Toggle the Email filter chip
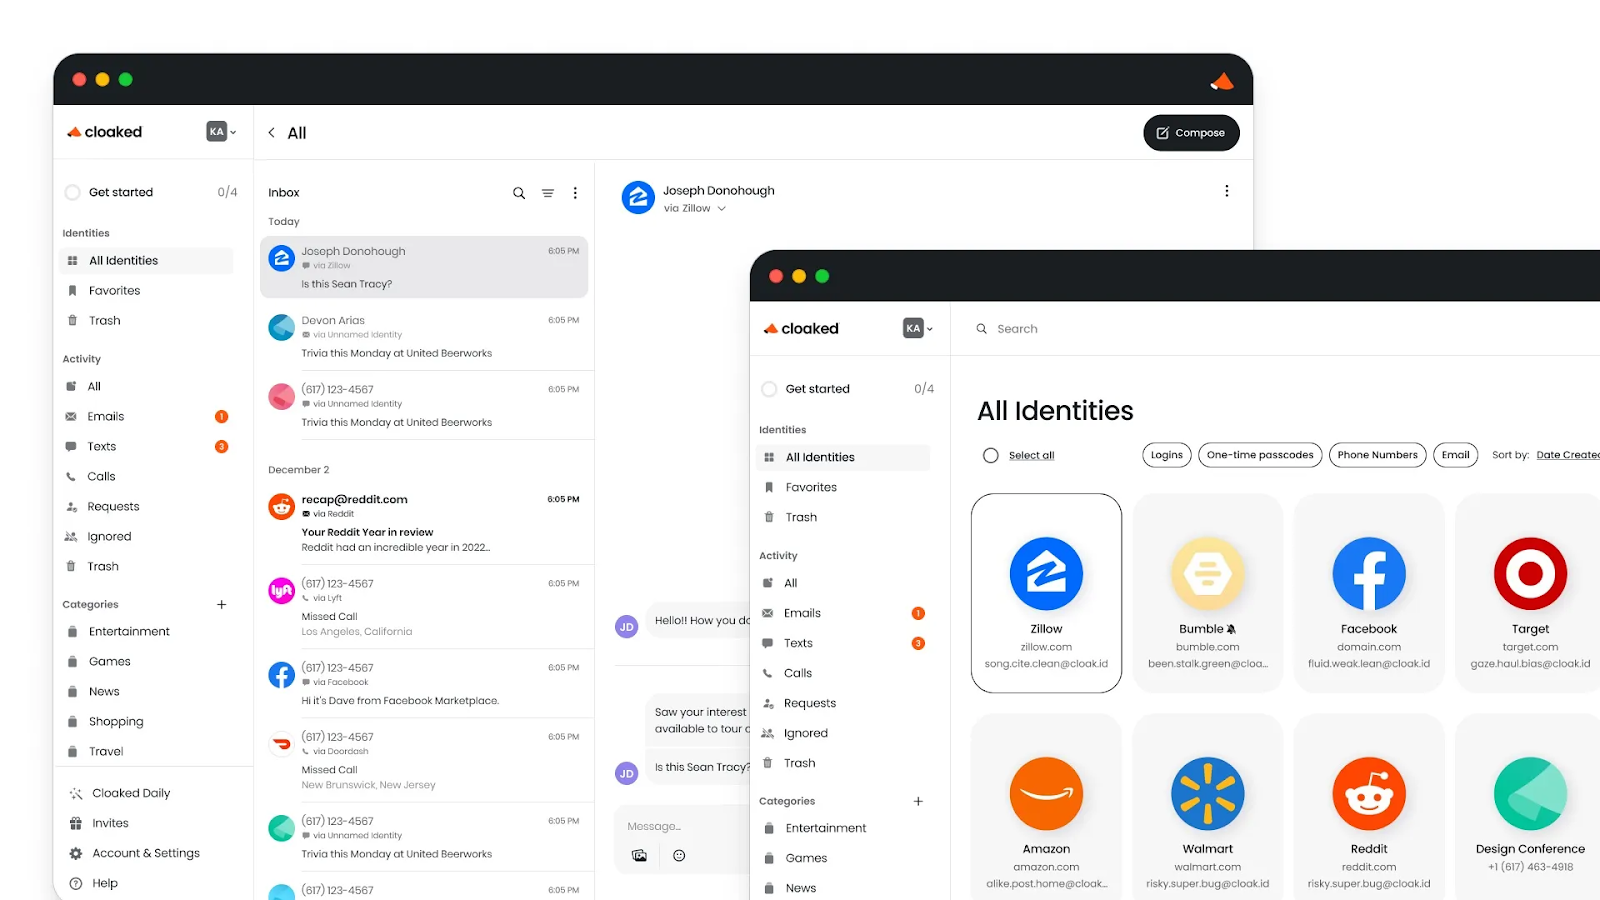1600x900 pixels. point(1455,455)
